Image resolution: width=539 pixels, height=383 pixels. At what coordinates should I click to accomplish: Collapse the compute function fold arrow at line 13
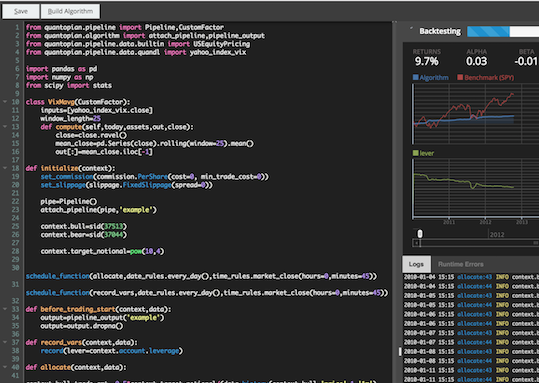click(x=5, y=127)
